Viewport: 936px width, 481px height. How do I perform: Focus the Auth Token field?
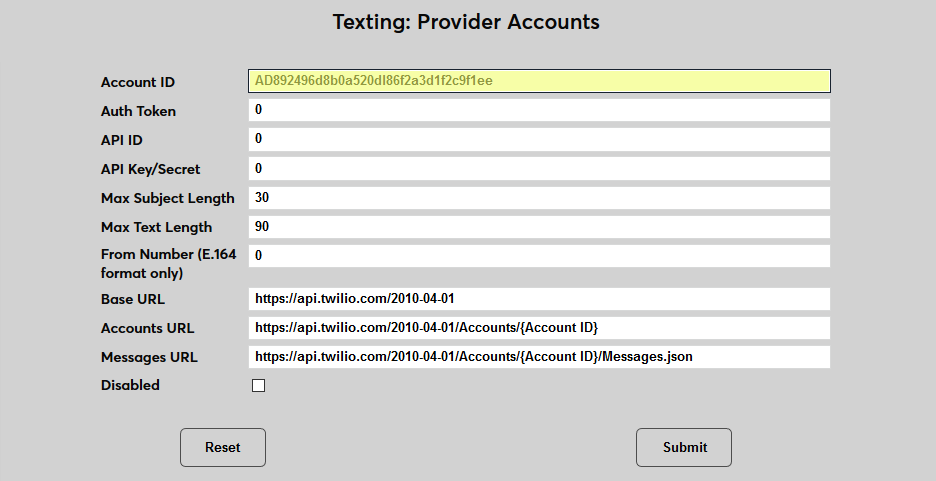tap(539, 110)
